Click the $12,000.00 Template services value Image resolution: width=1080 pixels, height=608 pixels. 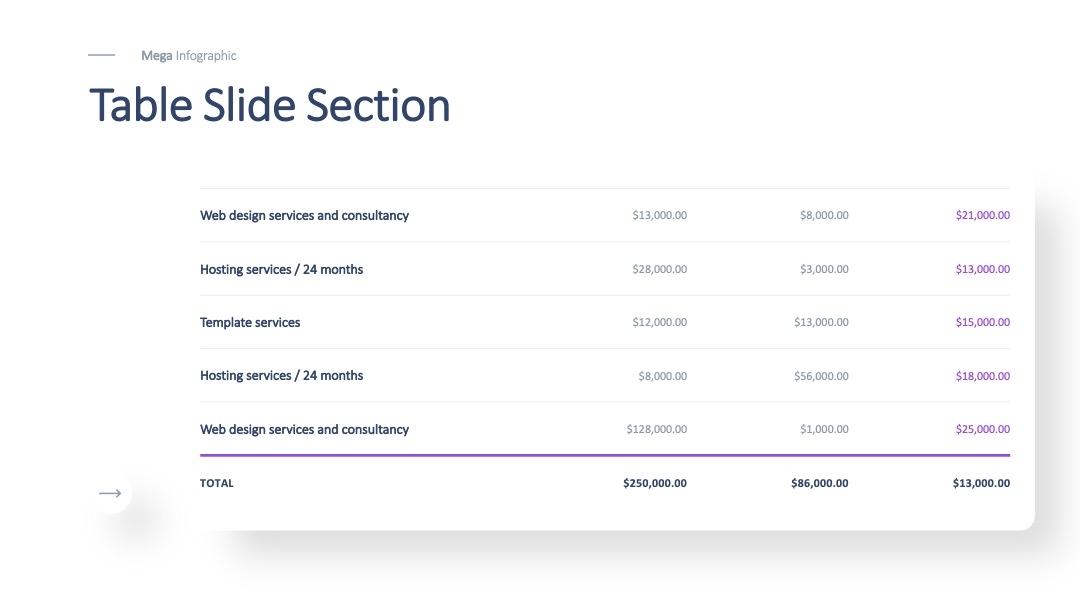click(x=659, y=323)
